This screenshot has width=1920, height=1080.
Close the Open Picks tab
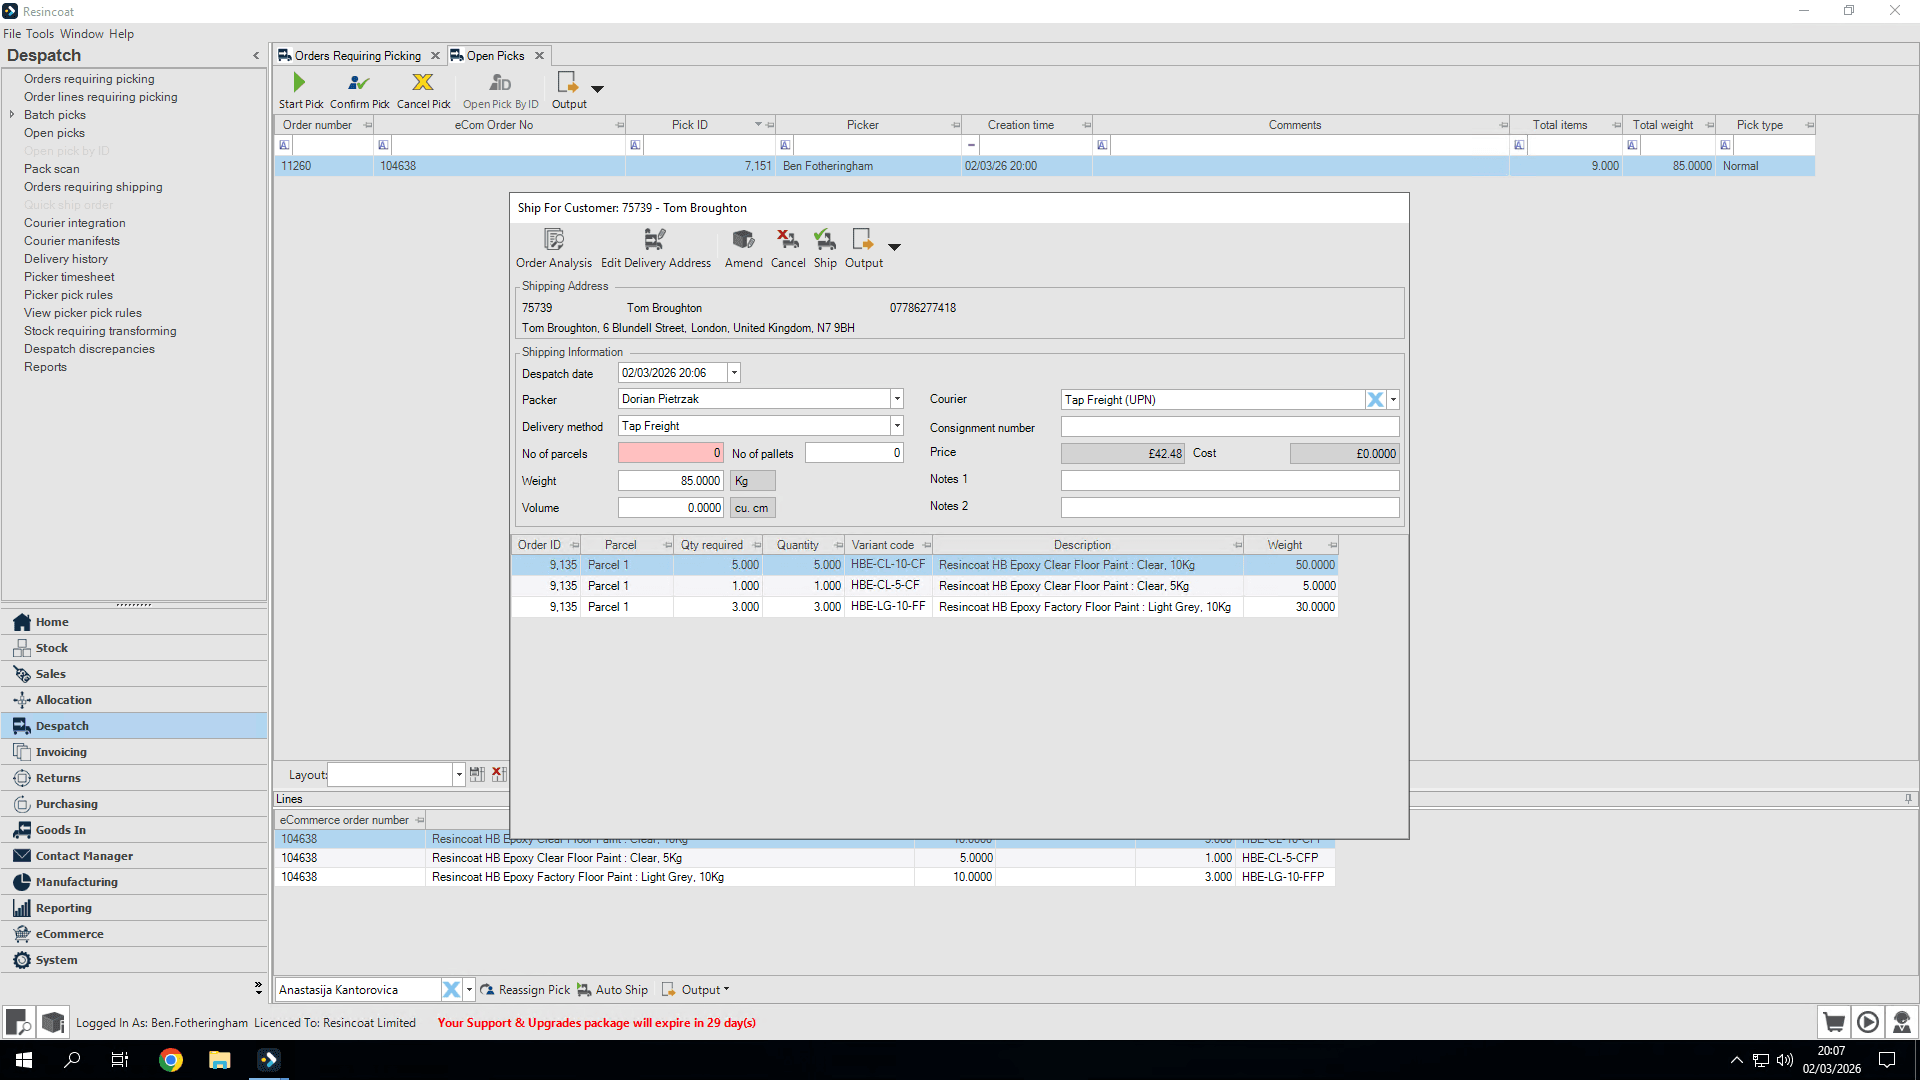point(539,56)
